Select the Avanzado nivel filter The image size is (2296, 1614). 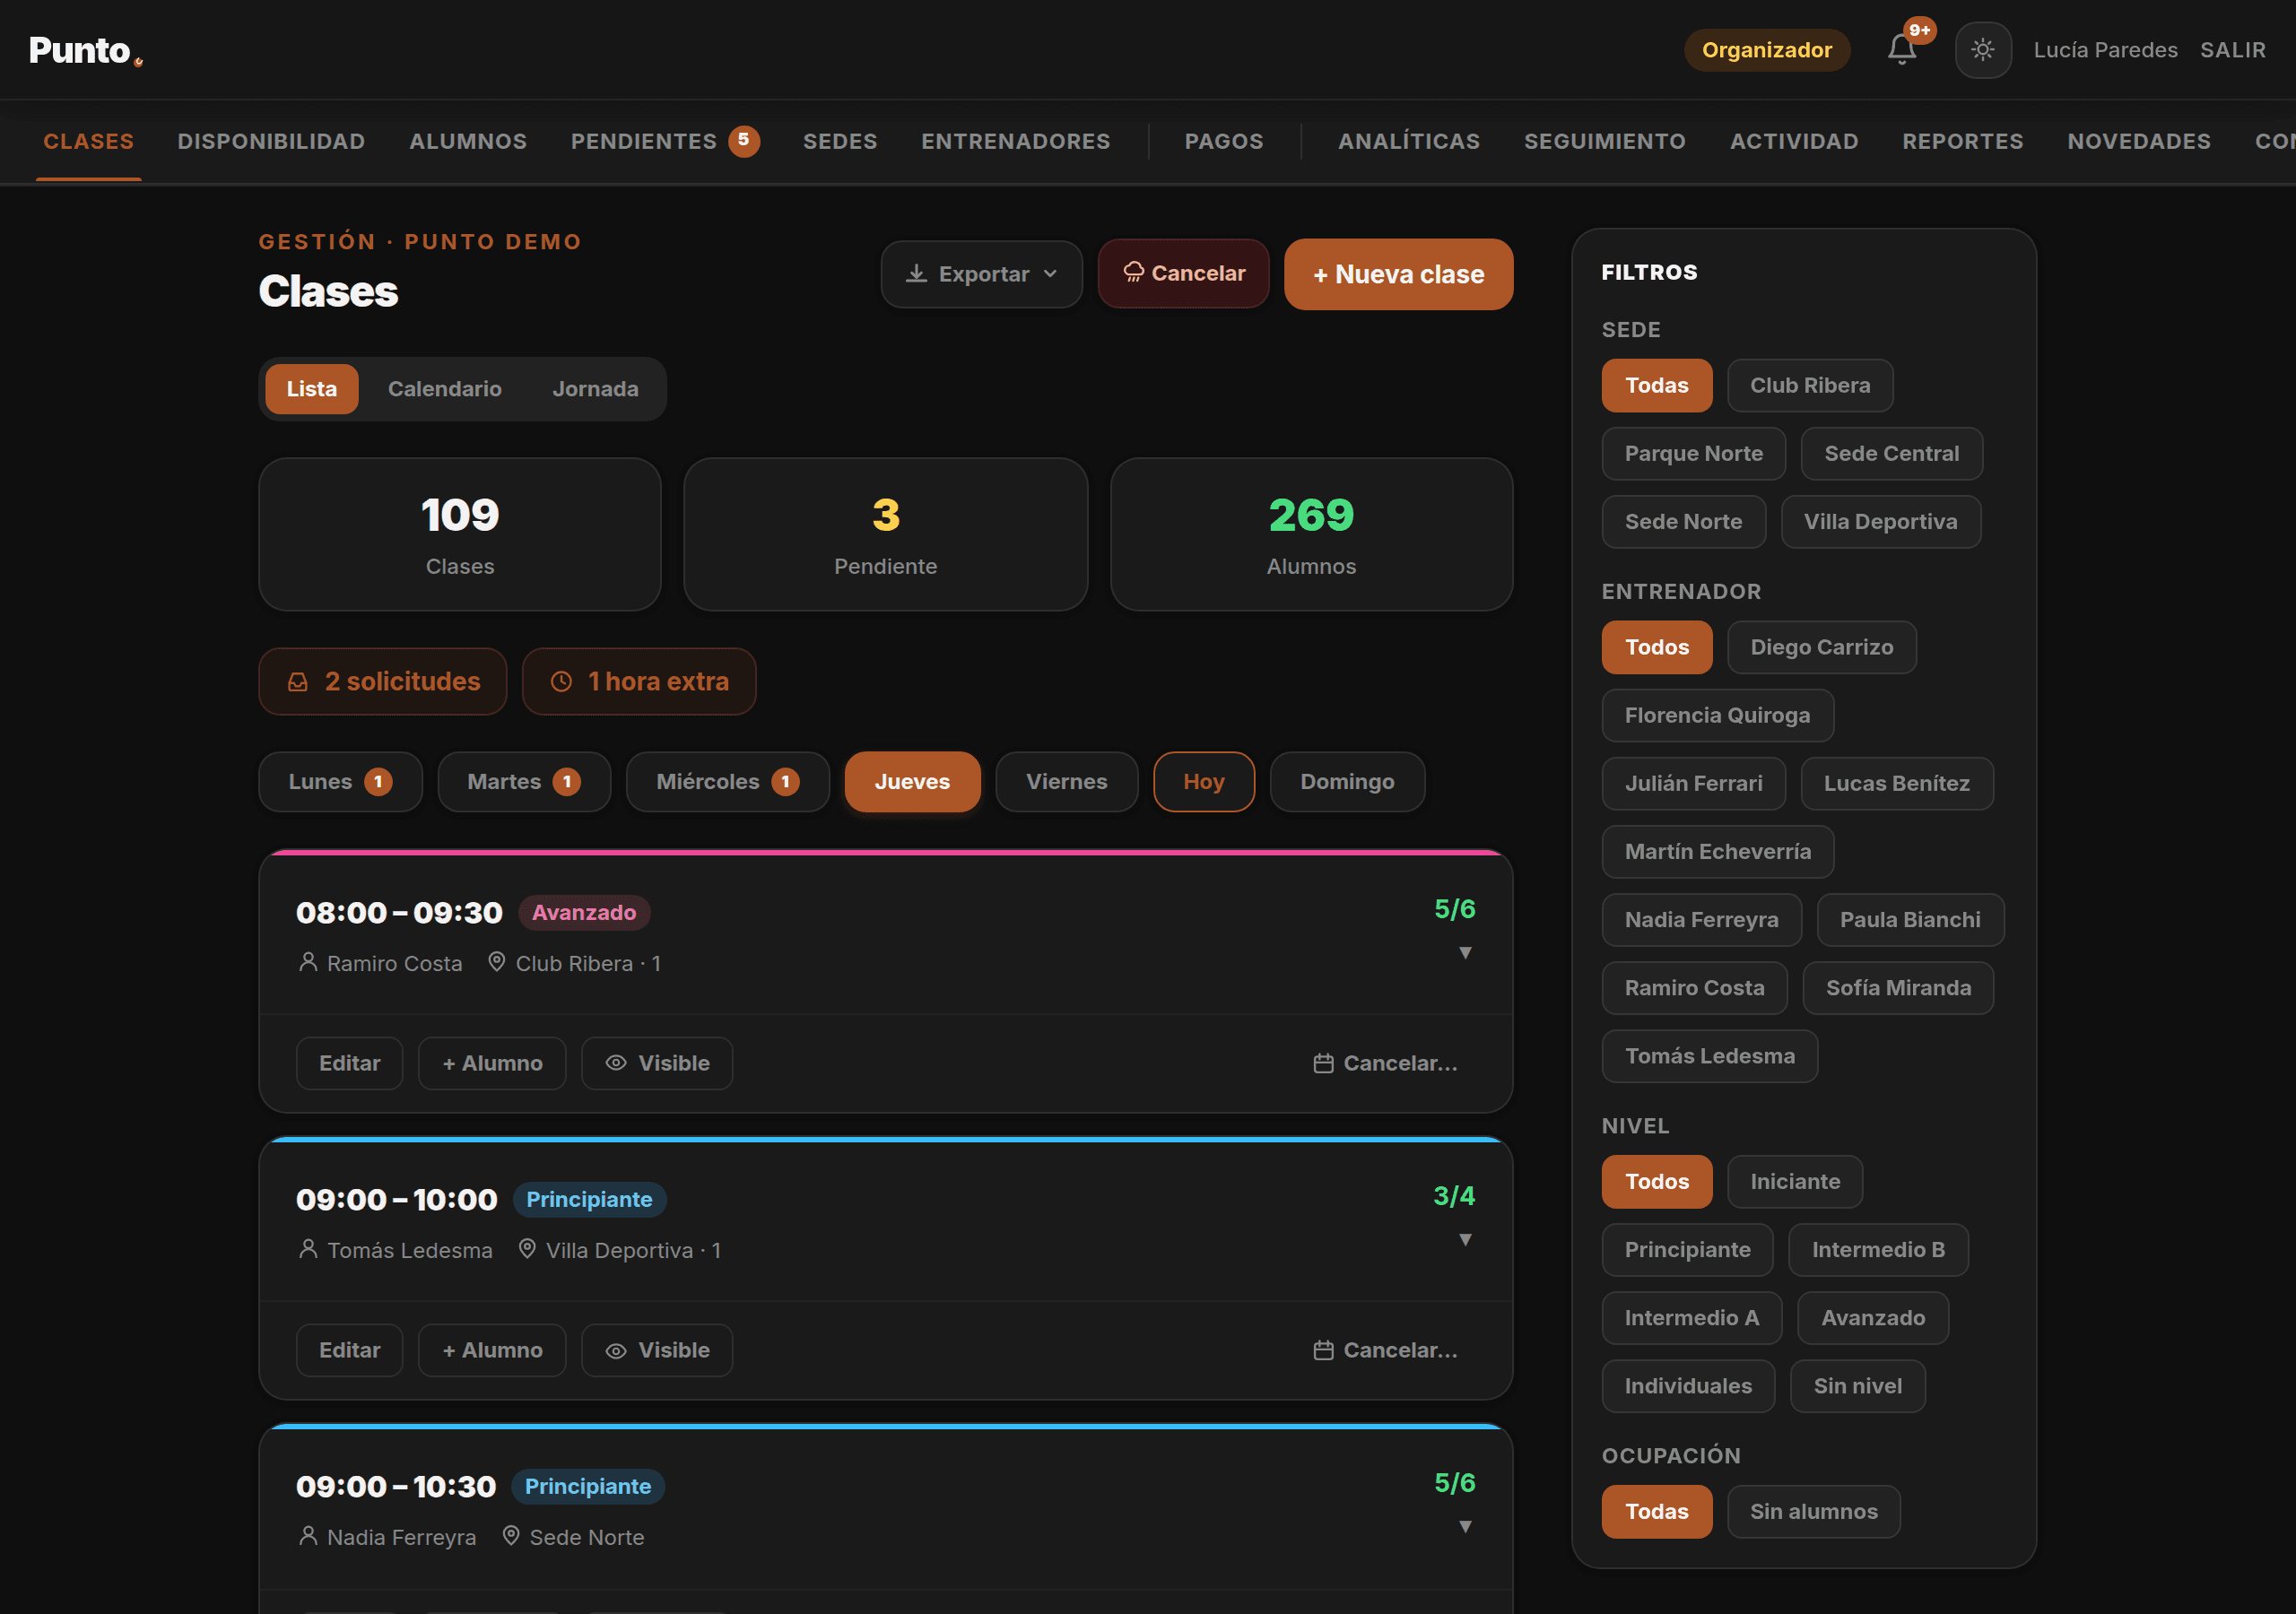tap(1872, 1318)
